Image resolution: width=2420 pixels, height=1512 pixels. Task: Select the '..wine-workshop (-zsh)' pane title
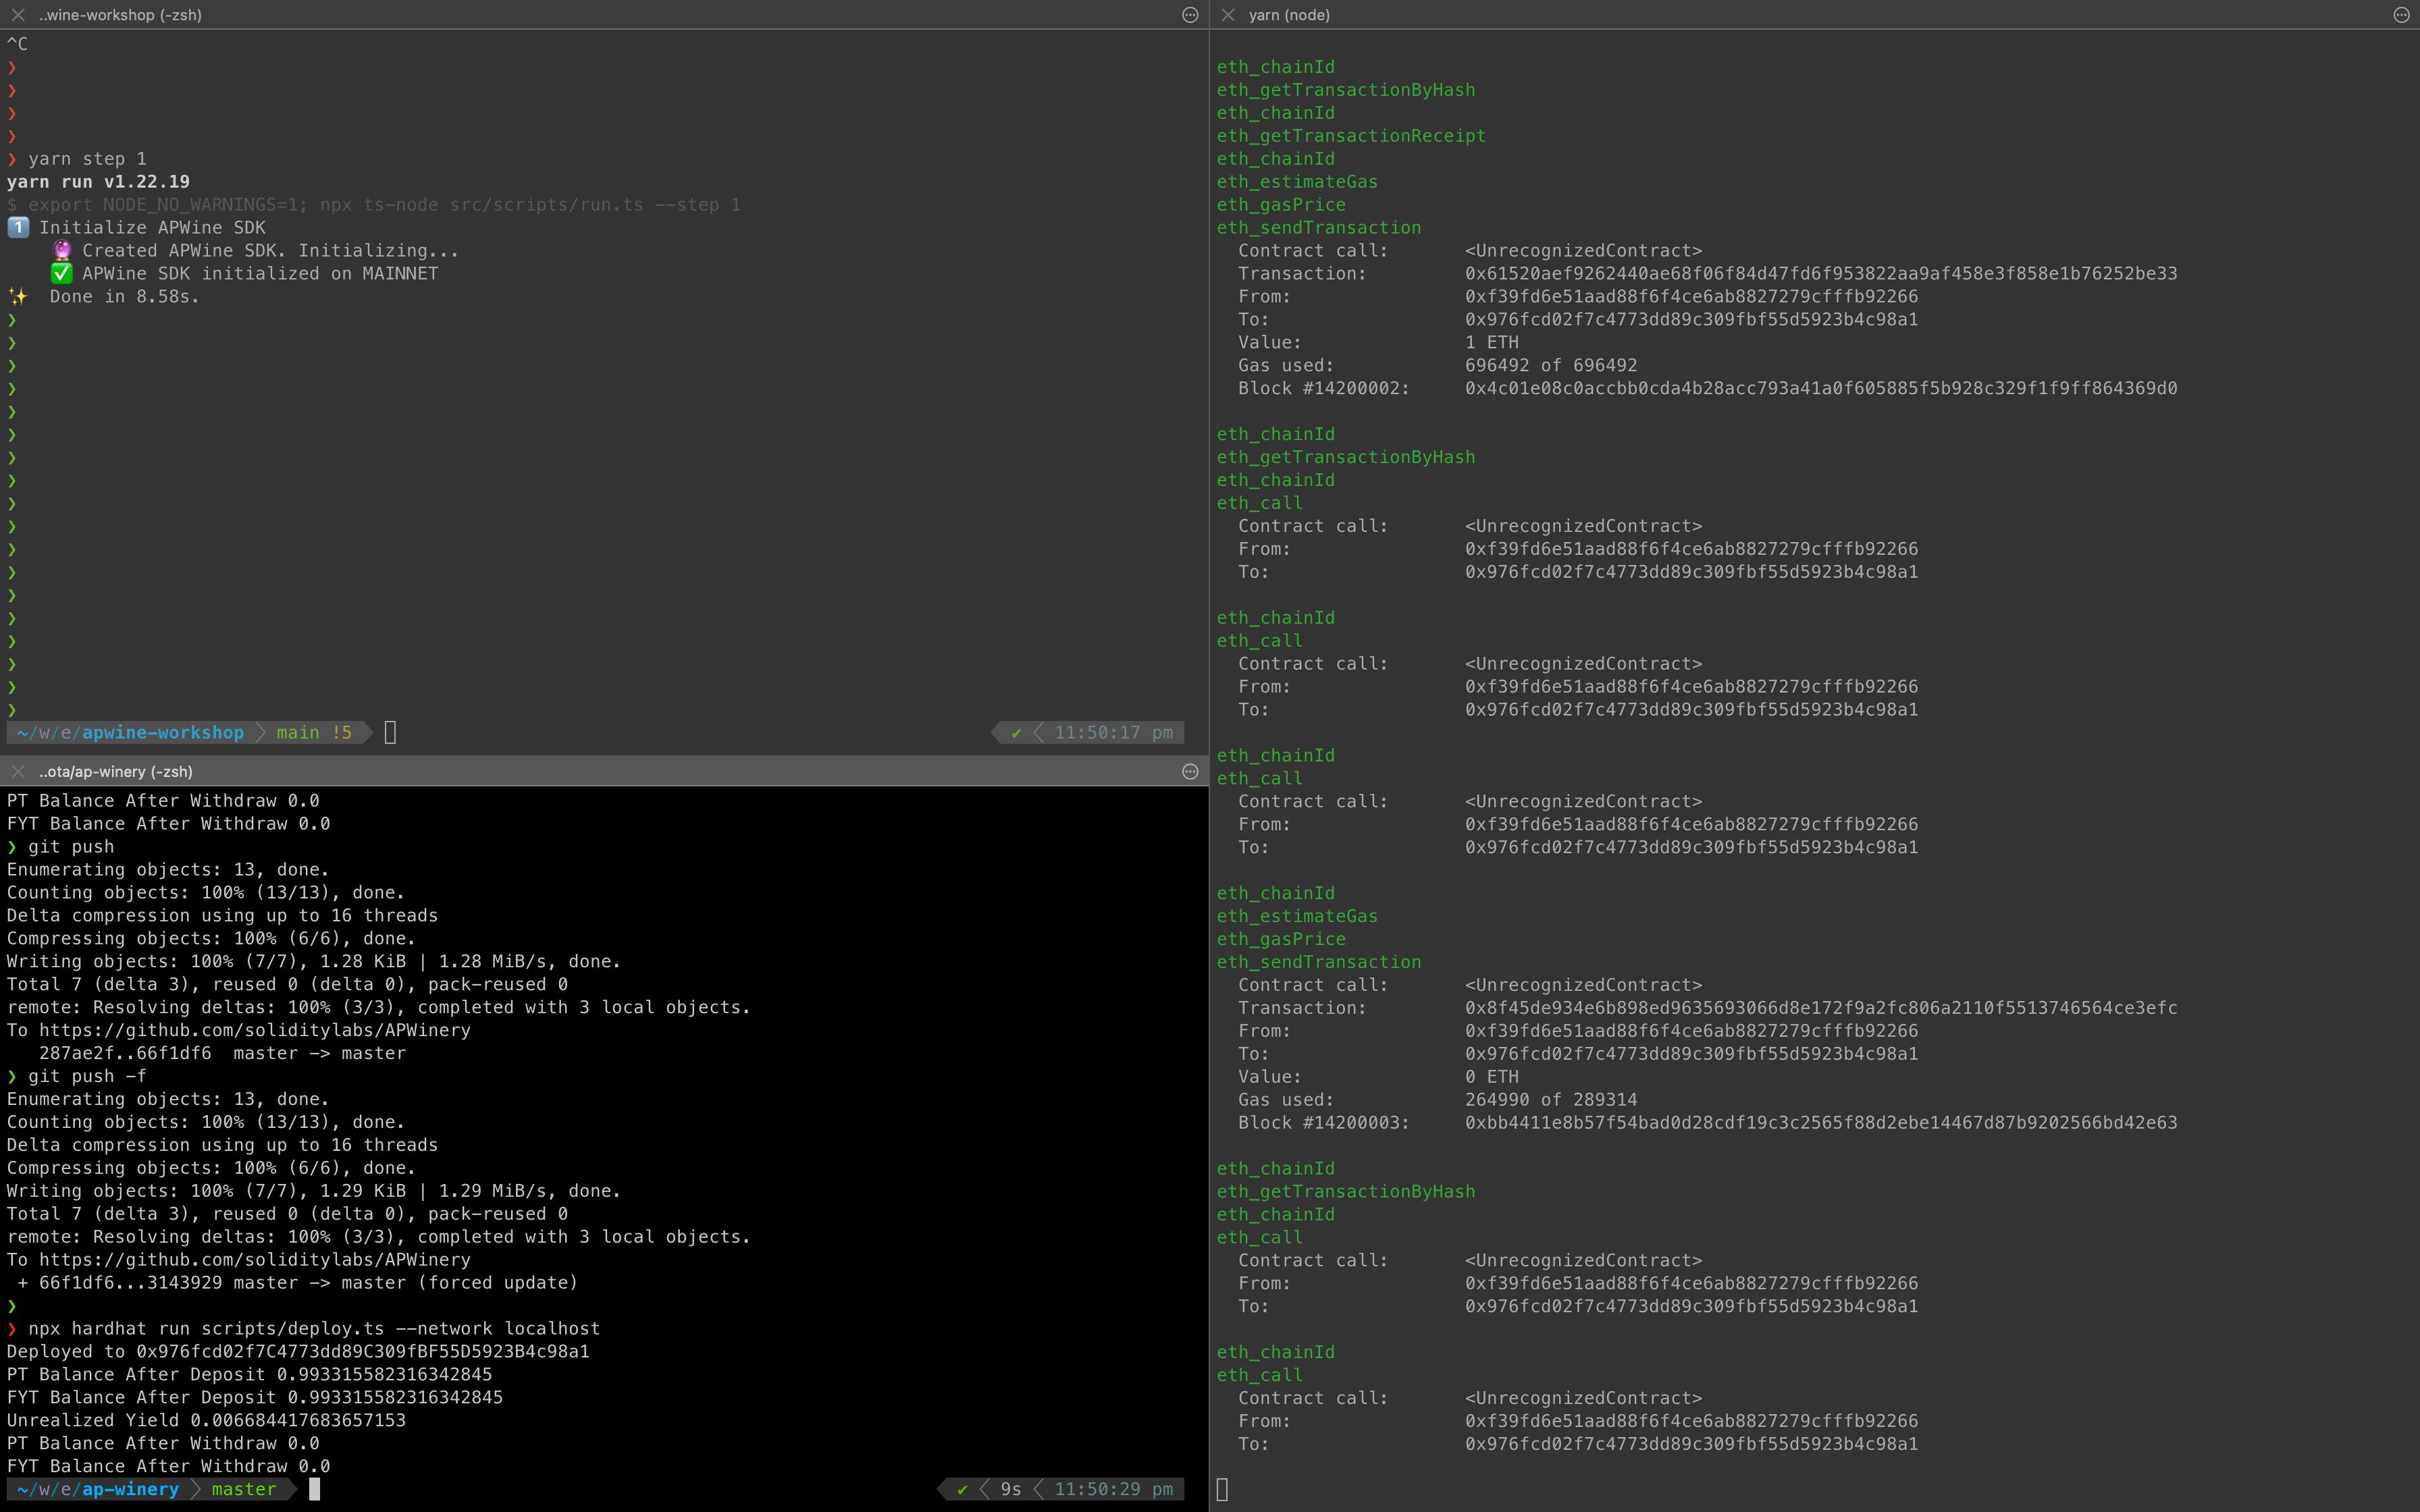point(120,15)
